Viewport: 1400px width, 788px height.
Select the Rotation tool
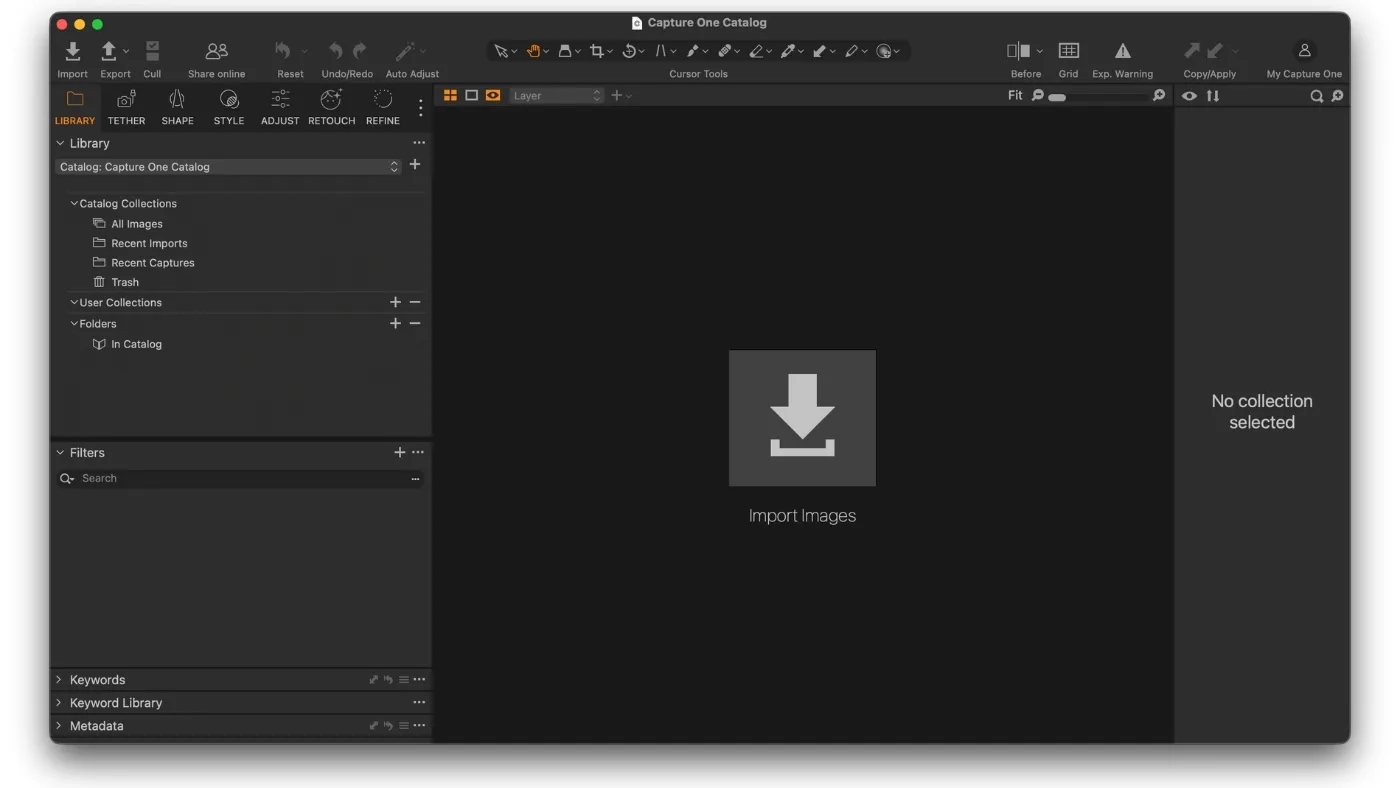[630, 50]
